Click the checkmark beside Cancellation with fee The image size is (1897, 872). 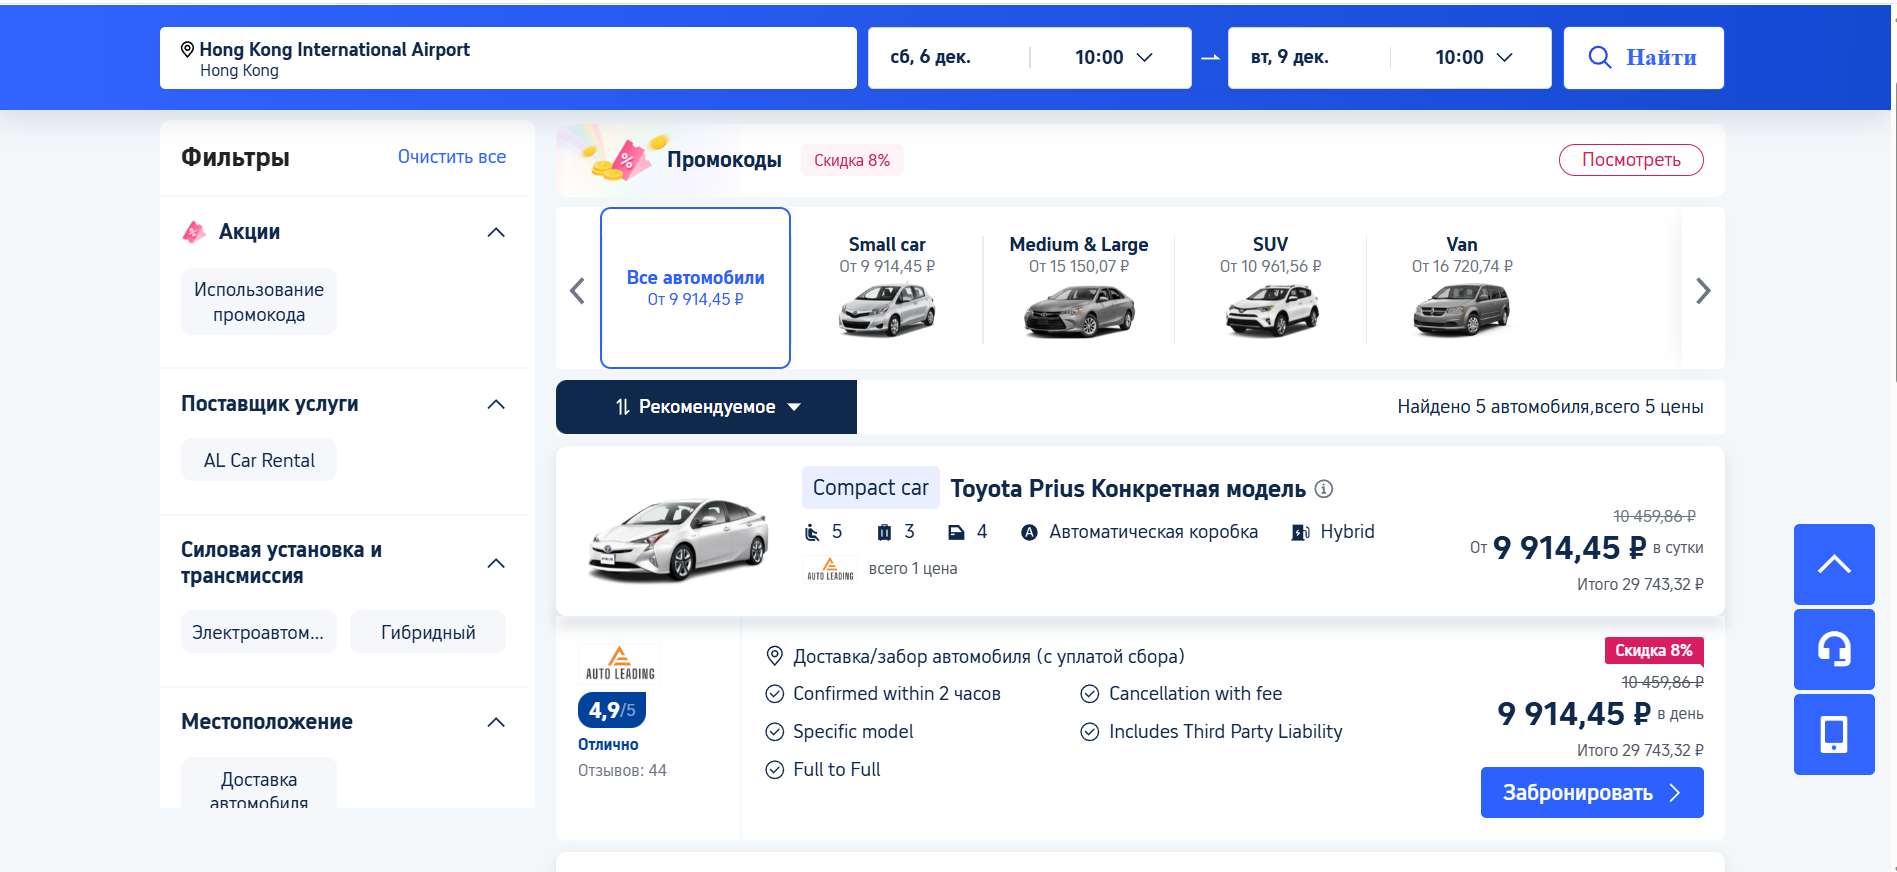[1090, 694]
